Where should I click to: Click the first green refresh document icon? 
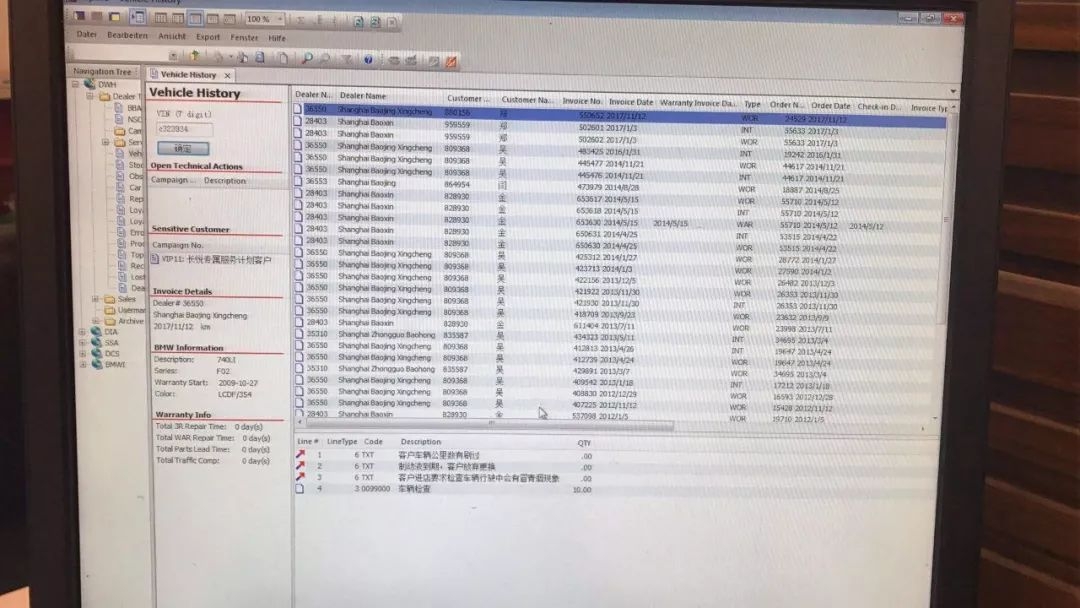coord(358,22)
